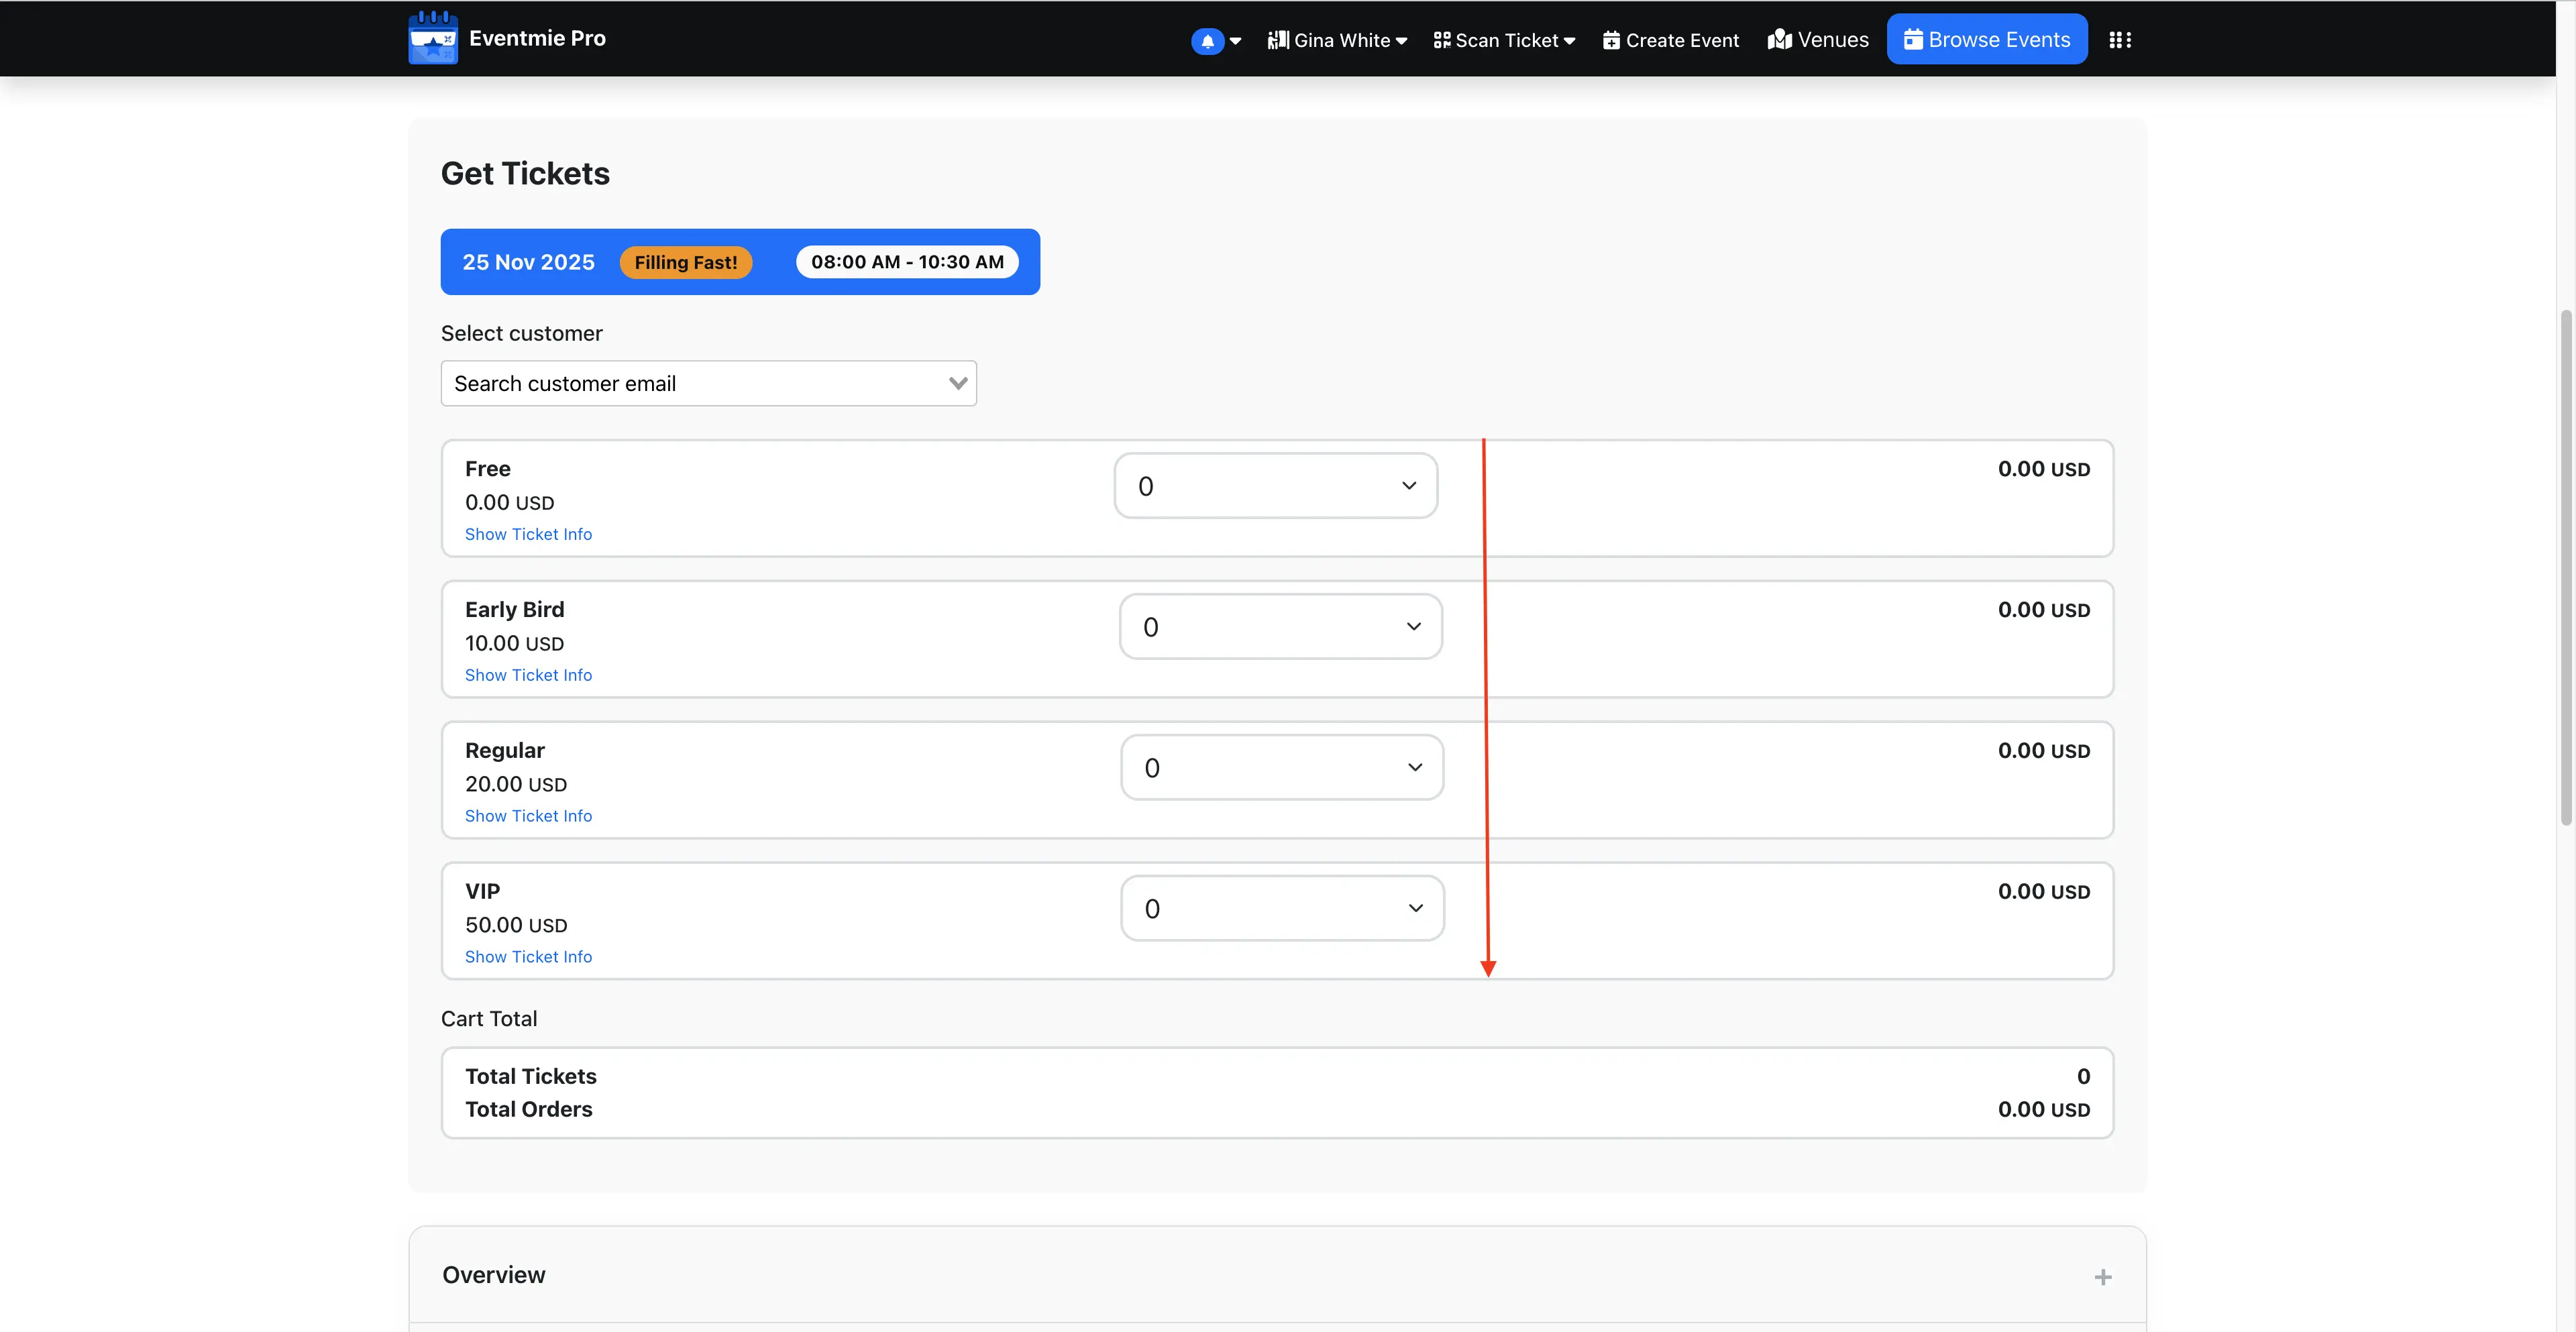
Task: Click the Early Bird 10.00 USD price
Action: coord(514,643)
